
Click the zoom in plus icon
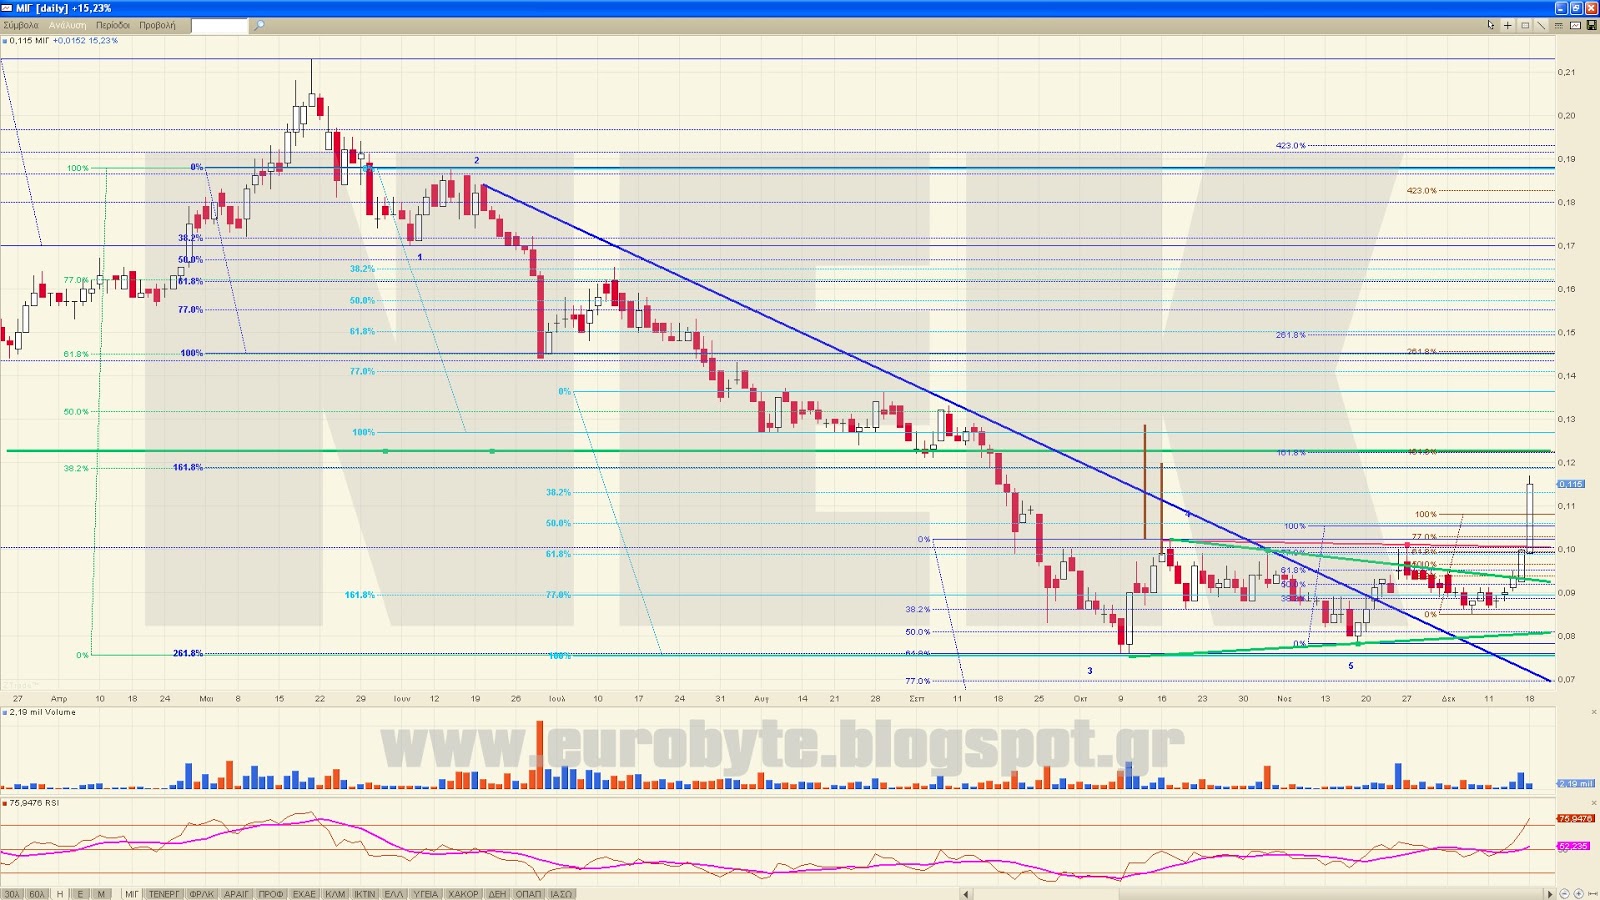1579,894
